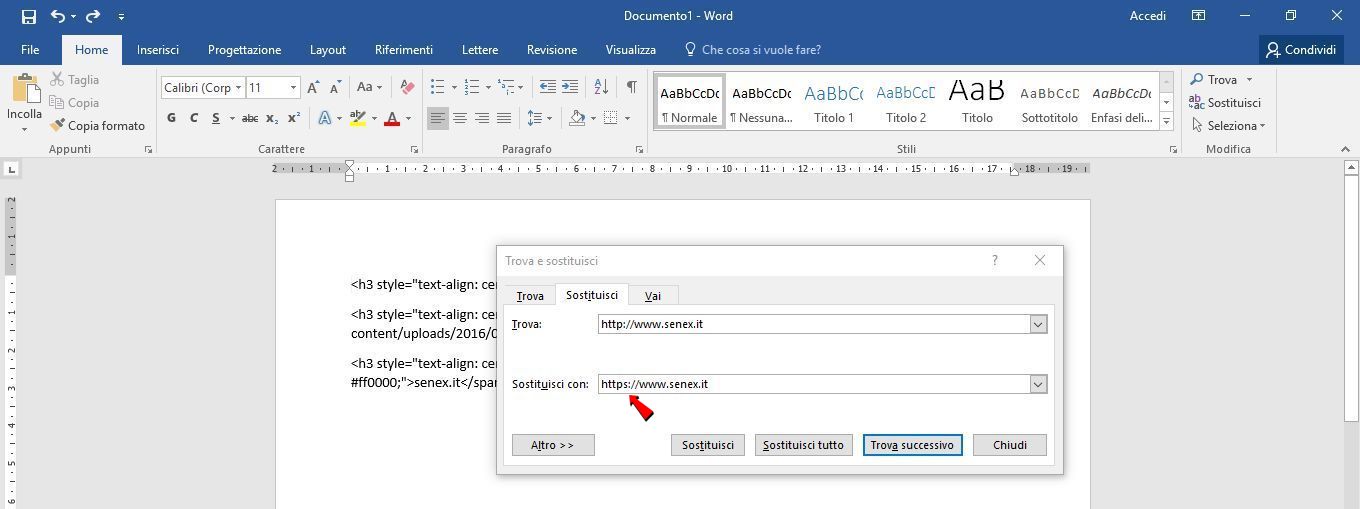
Task: Apply the red font color swatch
Action: click(x=391, y=118)
